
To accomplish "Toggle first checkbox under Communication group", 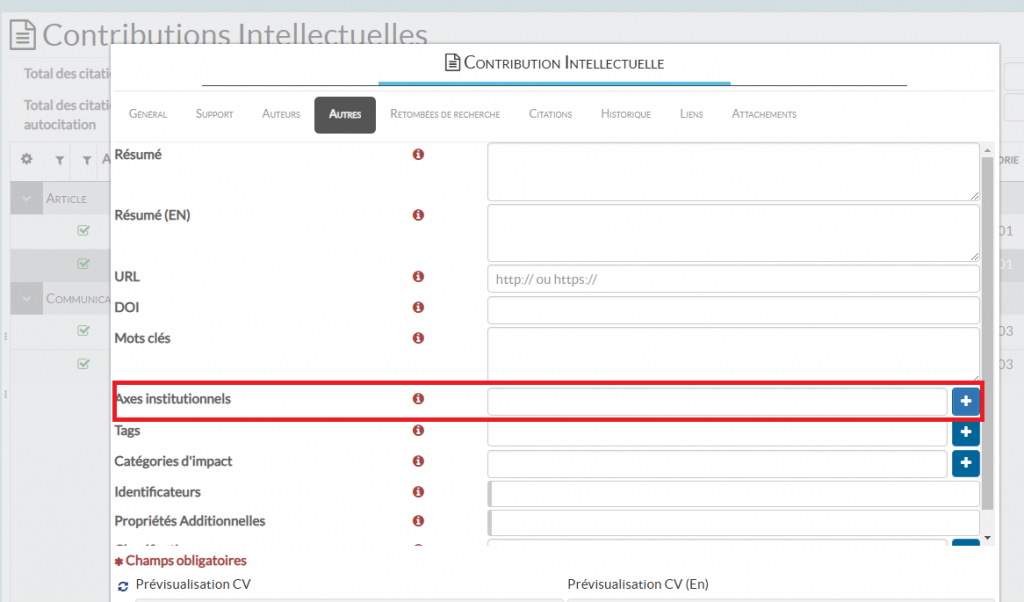I will click(x=84, y=331).
